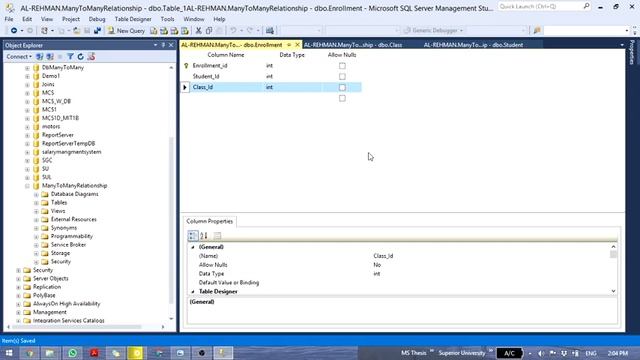
Task: Click the Quick Launch search field
Action: (x=540, y=6)
